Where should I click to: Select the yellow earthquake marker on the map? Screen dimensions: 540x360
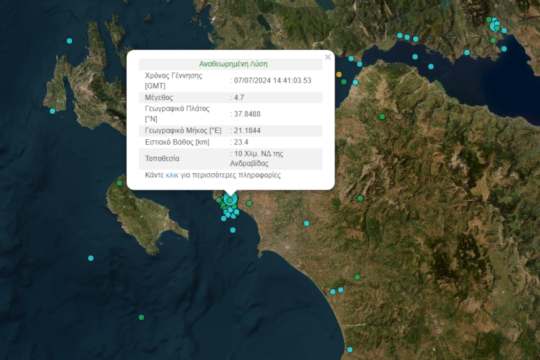[x=339, y=74]
